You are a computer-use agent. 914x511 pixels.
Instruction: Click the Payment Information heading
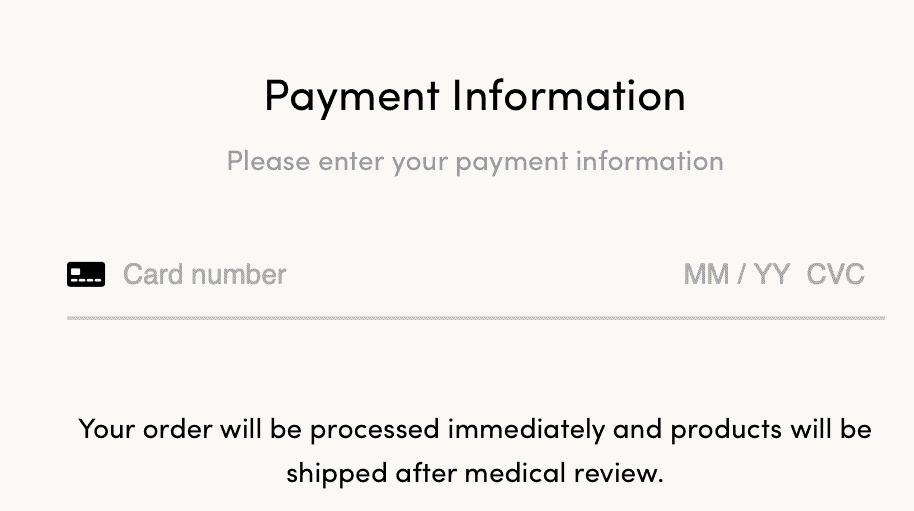(x=475, y=96)
